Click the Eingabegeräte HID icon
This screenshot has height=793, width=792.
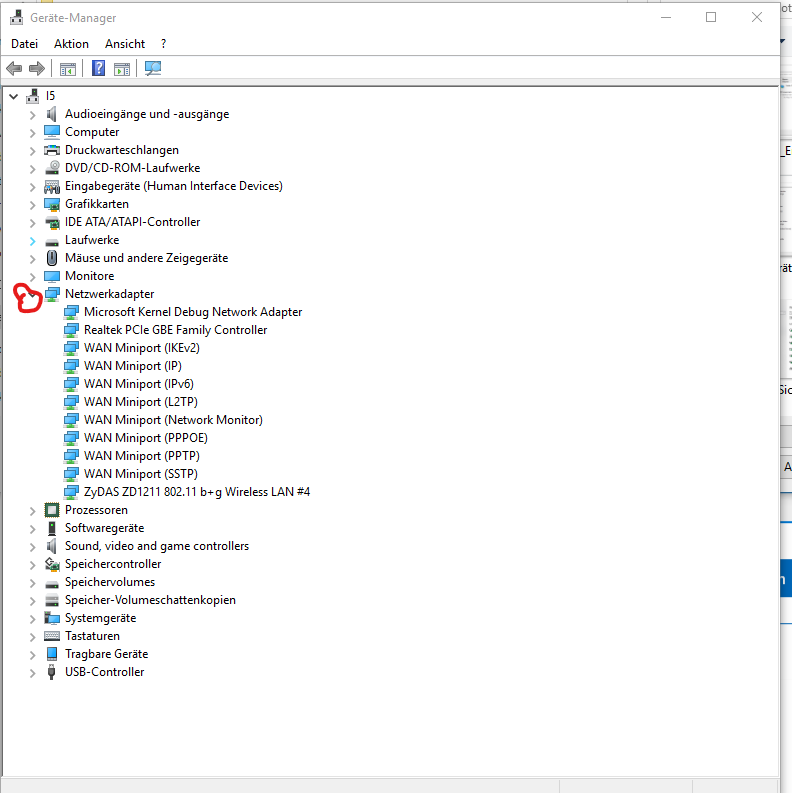coord(52,186)
